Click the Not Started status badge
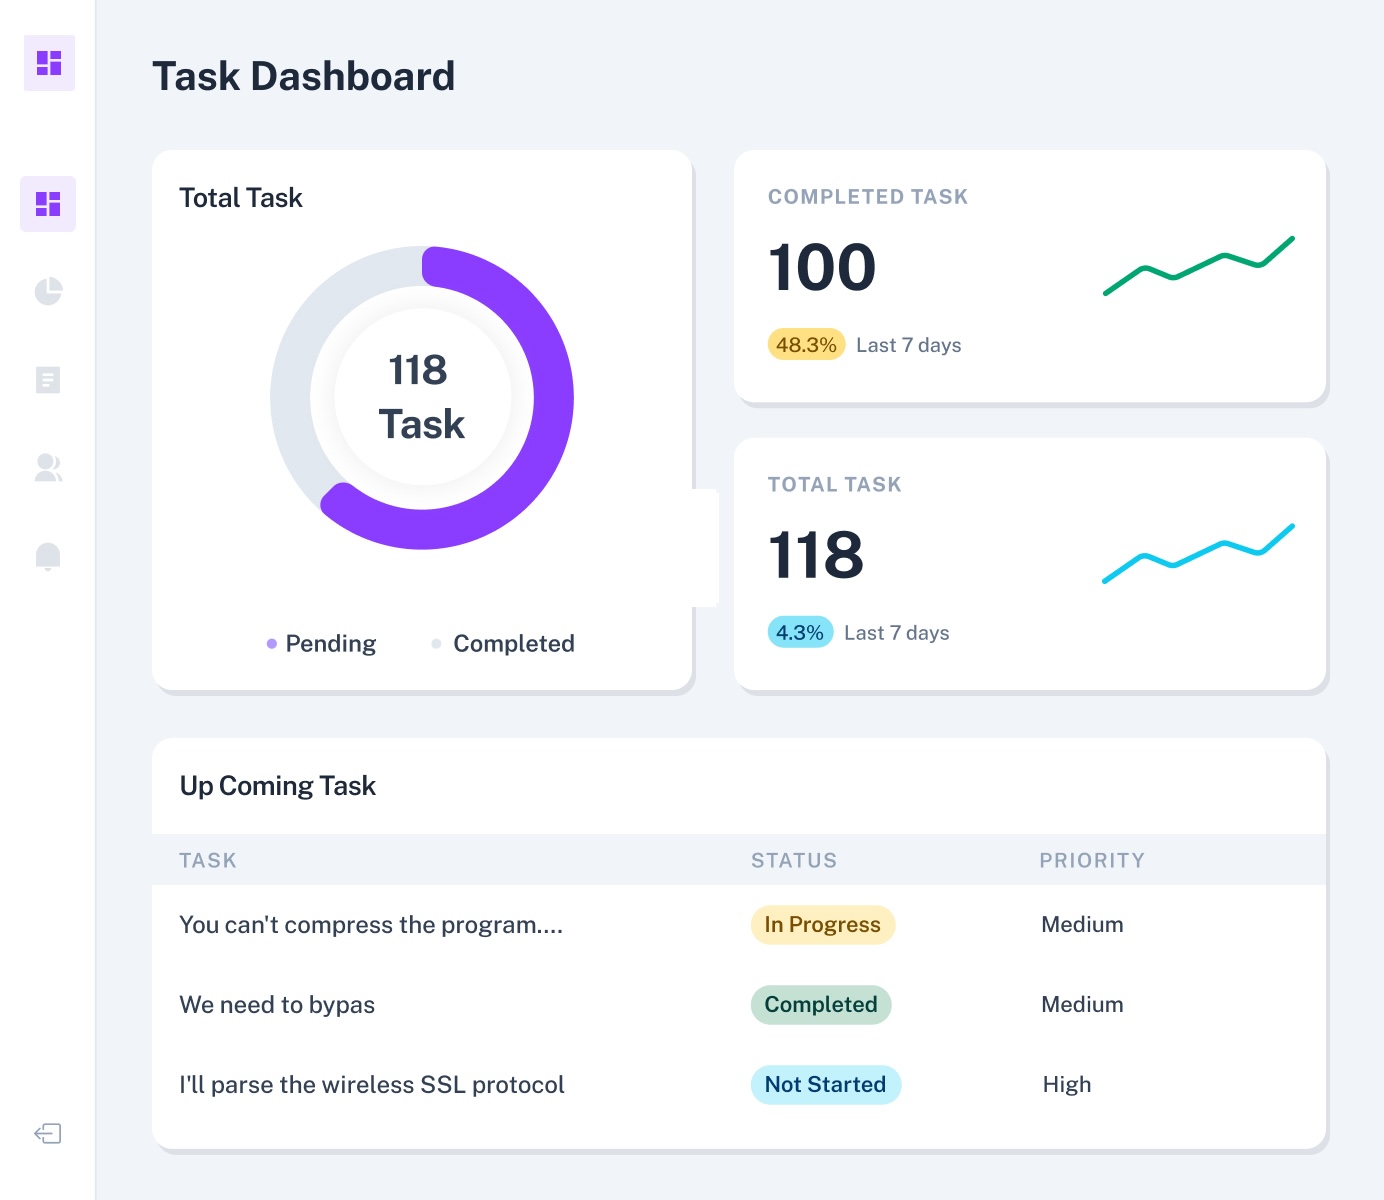 click(x=825, y=1085)
